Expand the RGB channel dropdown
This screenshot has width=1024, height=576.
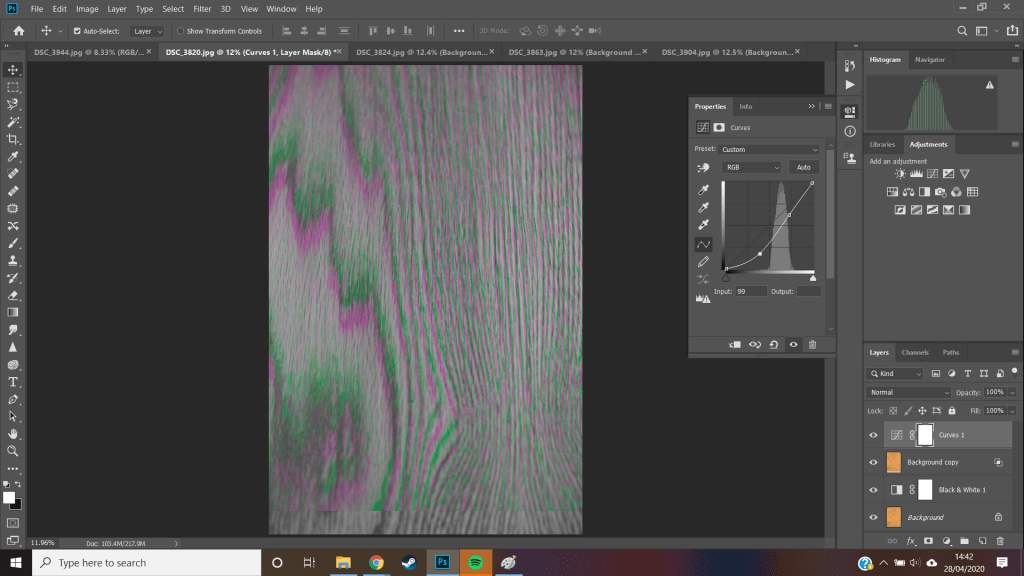(751, 167)
